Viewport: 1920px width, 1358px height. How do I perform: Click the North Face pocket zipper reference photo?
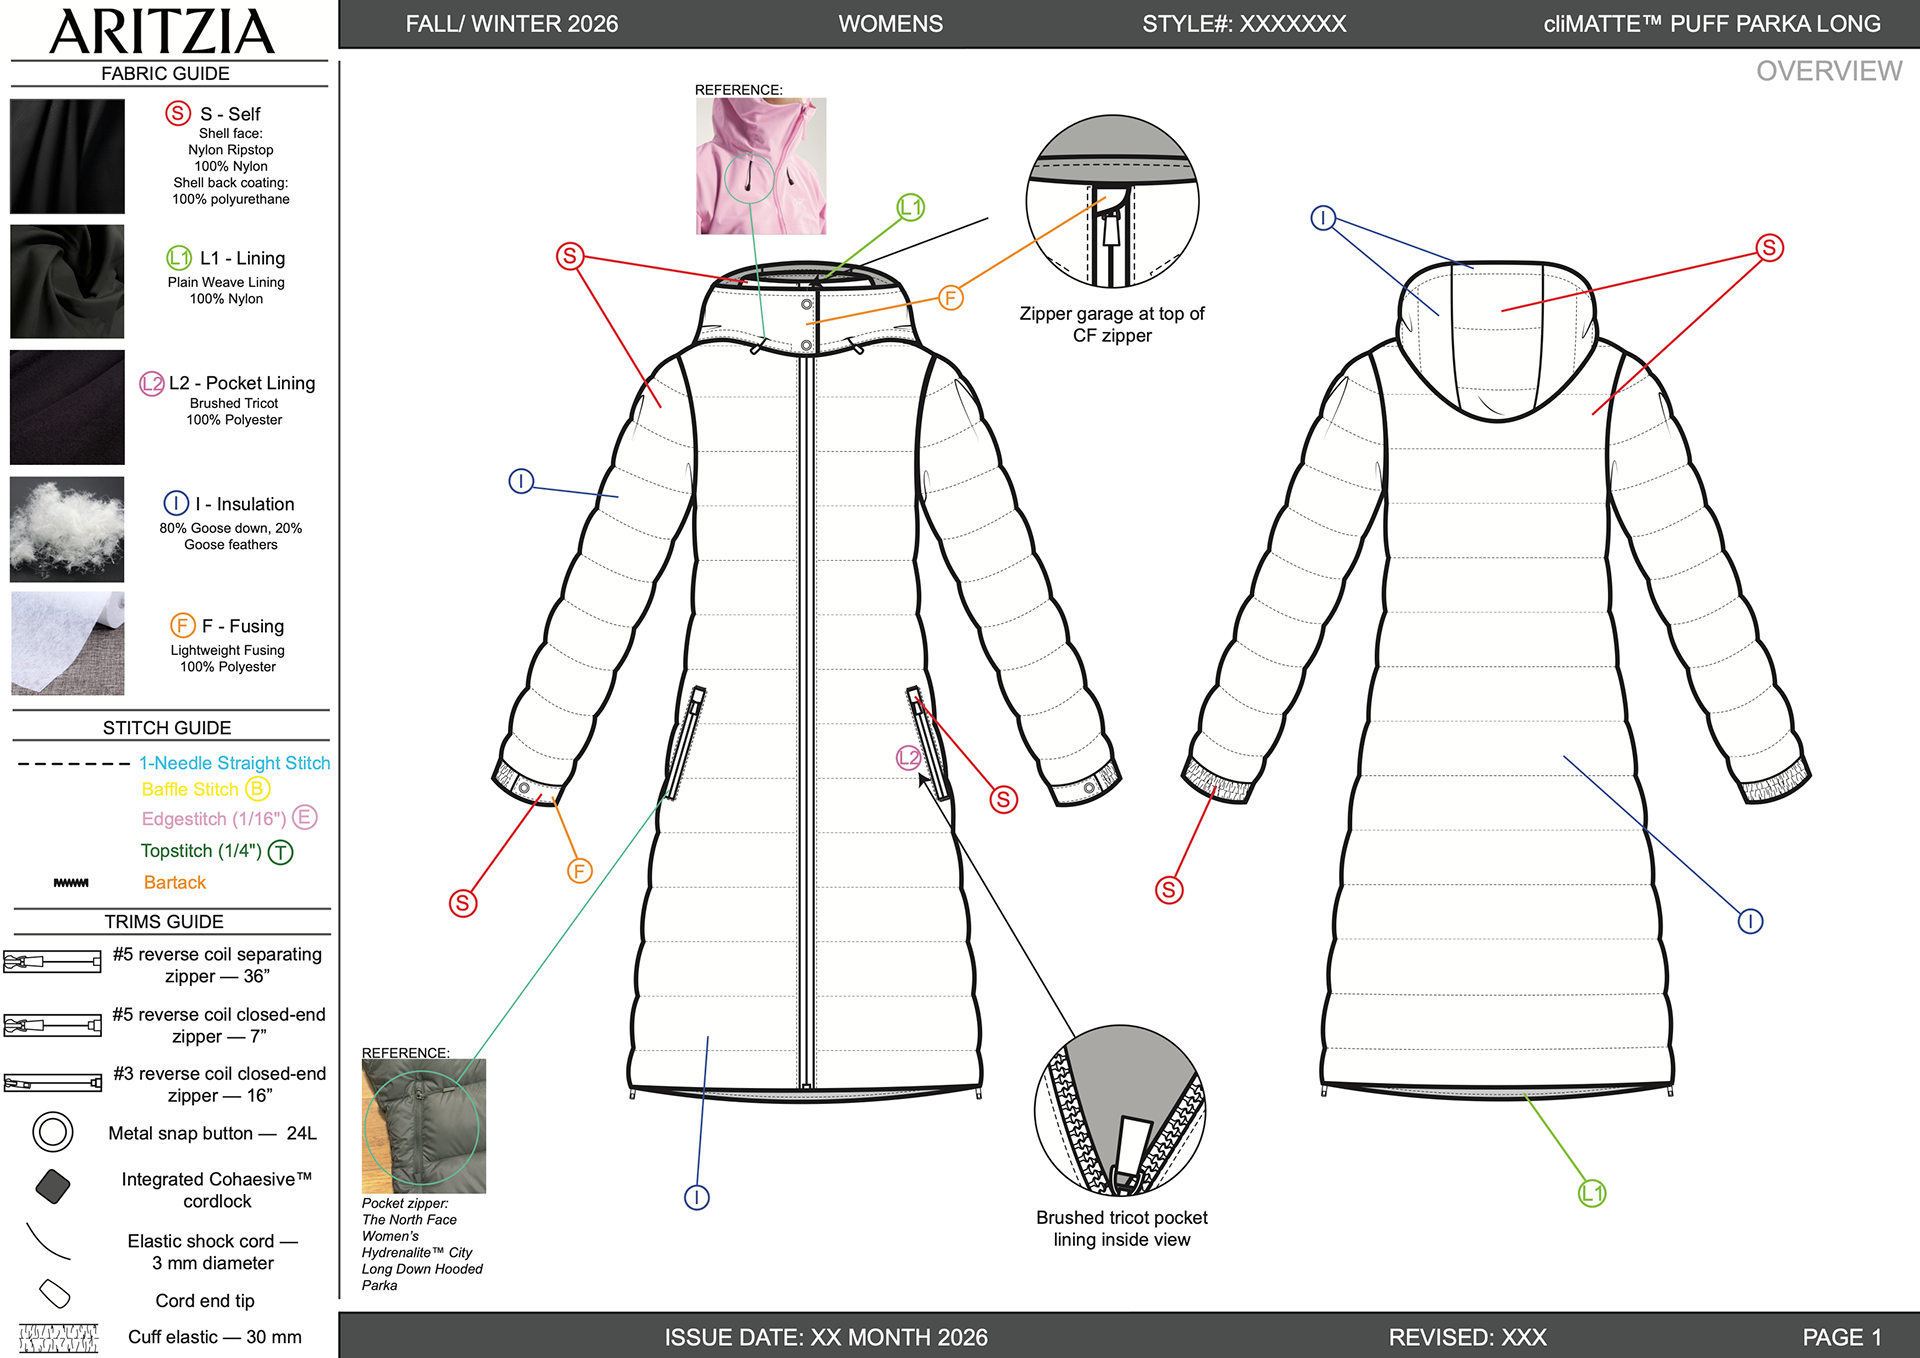point(424,1126)
